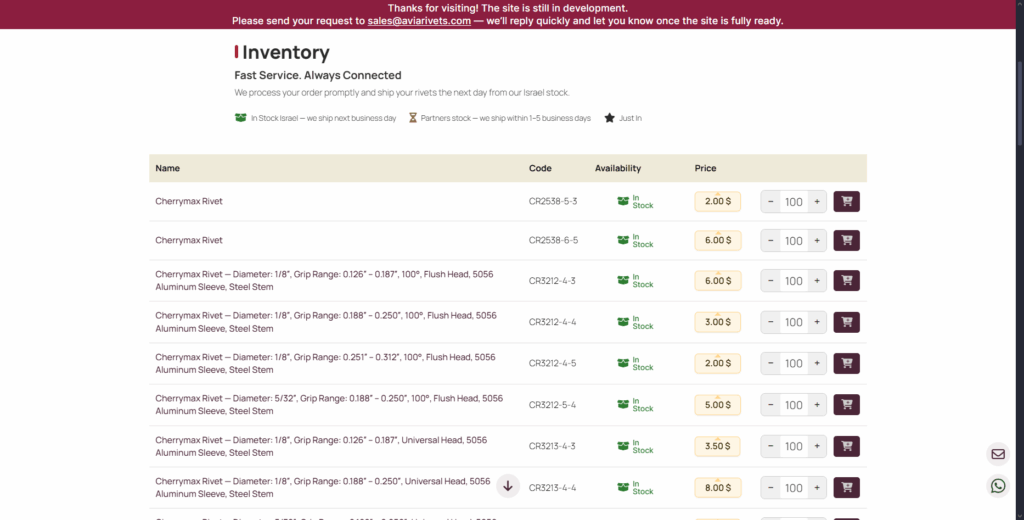
Task: Decrease quantity for CR3212-4-5
Action: coord(770,364)
